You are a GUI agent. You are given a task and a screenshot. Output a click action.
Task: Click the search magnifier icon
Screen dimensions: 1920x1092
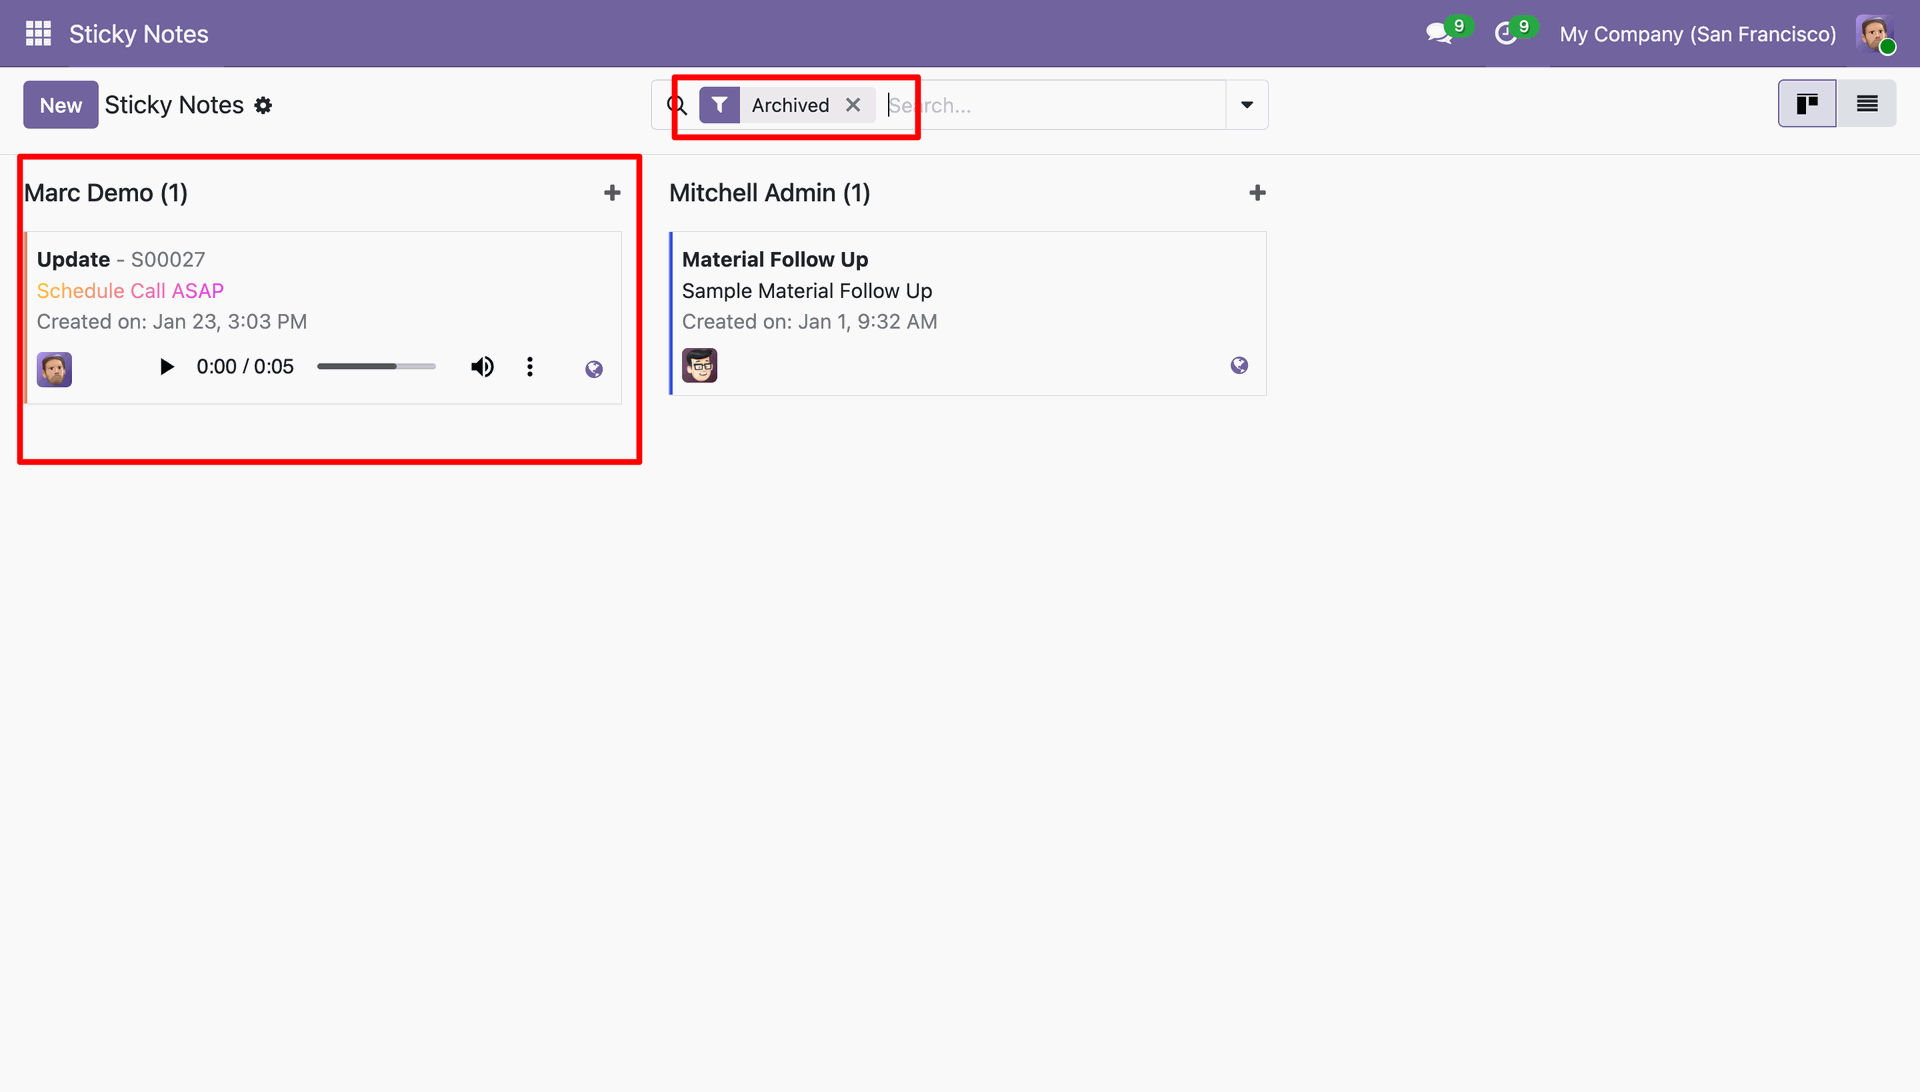click(677, 105)
